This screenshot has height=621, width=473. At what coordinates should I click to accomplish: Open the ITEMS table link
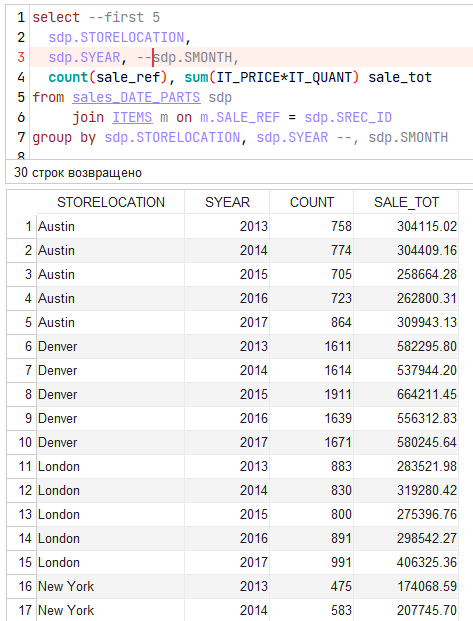(x=132, y=118)
